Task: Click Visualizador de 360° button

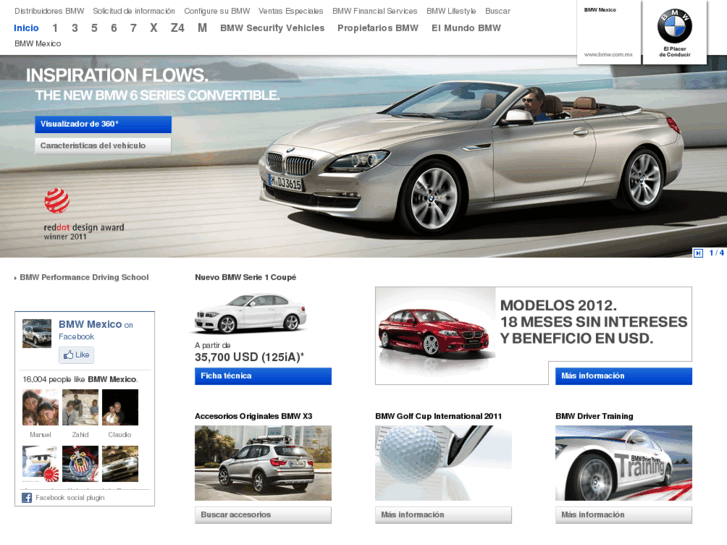Action: pos(103,124)
